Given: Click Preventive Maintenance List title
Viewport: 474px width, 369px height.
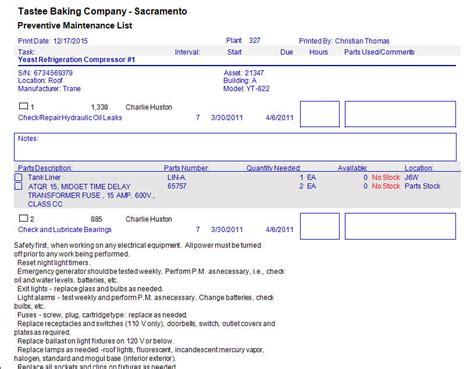Looking at the screenshot, I should click(75, 25).
